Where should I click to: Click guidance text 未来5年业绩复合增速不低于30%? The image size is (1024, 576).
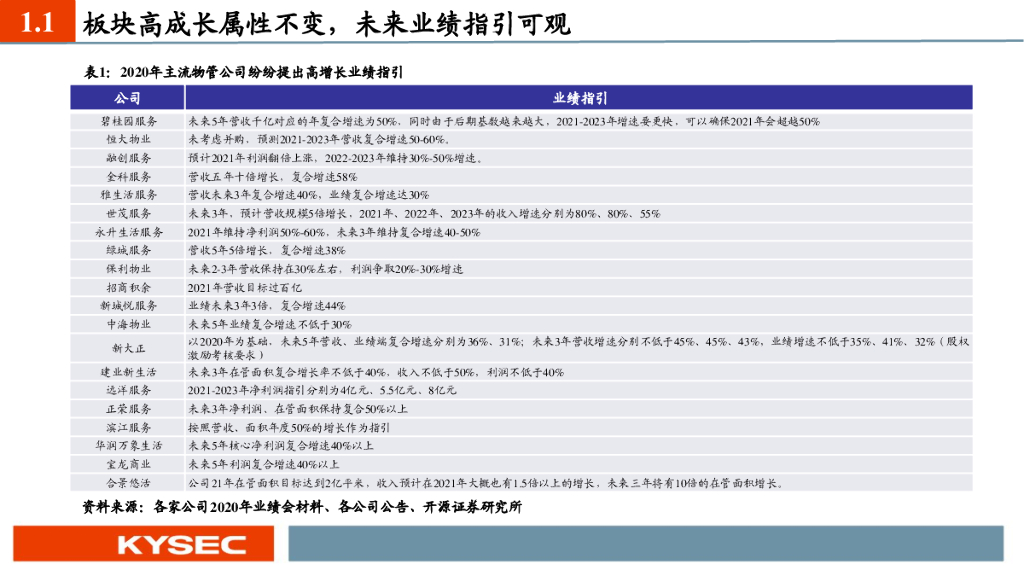(x=270, y=325)
